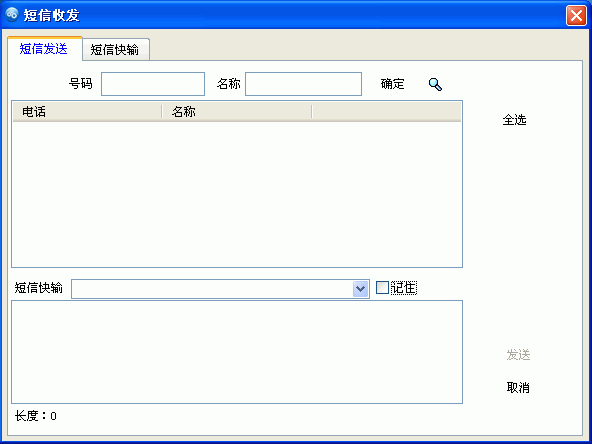Click the app icon in title bar
This screenshot has height=444, width=592.
click(12, 15)
